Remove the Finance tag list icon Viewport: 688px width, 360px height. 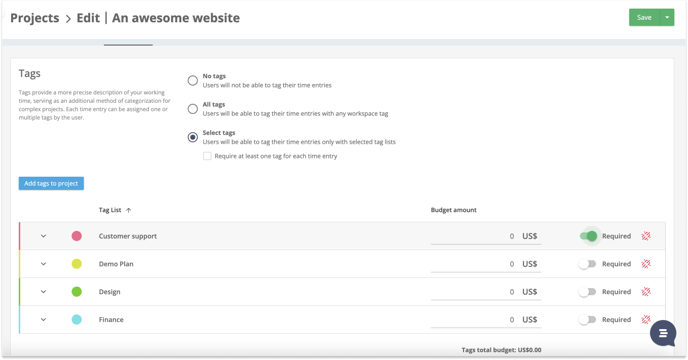pos(646,319)
